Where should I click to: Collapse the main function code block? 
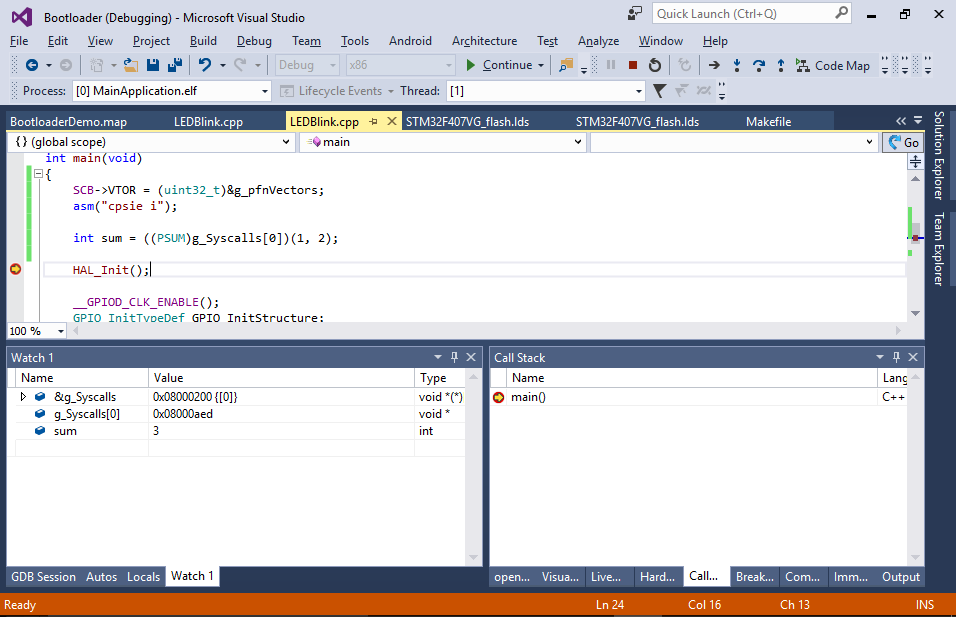point(38,174)
